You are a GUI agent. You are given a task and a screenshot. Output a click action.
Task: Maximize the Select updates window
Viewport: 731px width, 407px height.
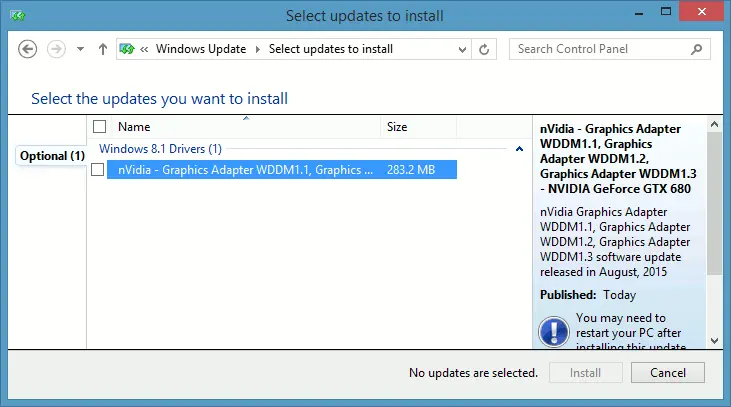tap(666, 12)
